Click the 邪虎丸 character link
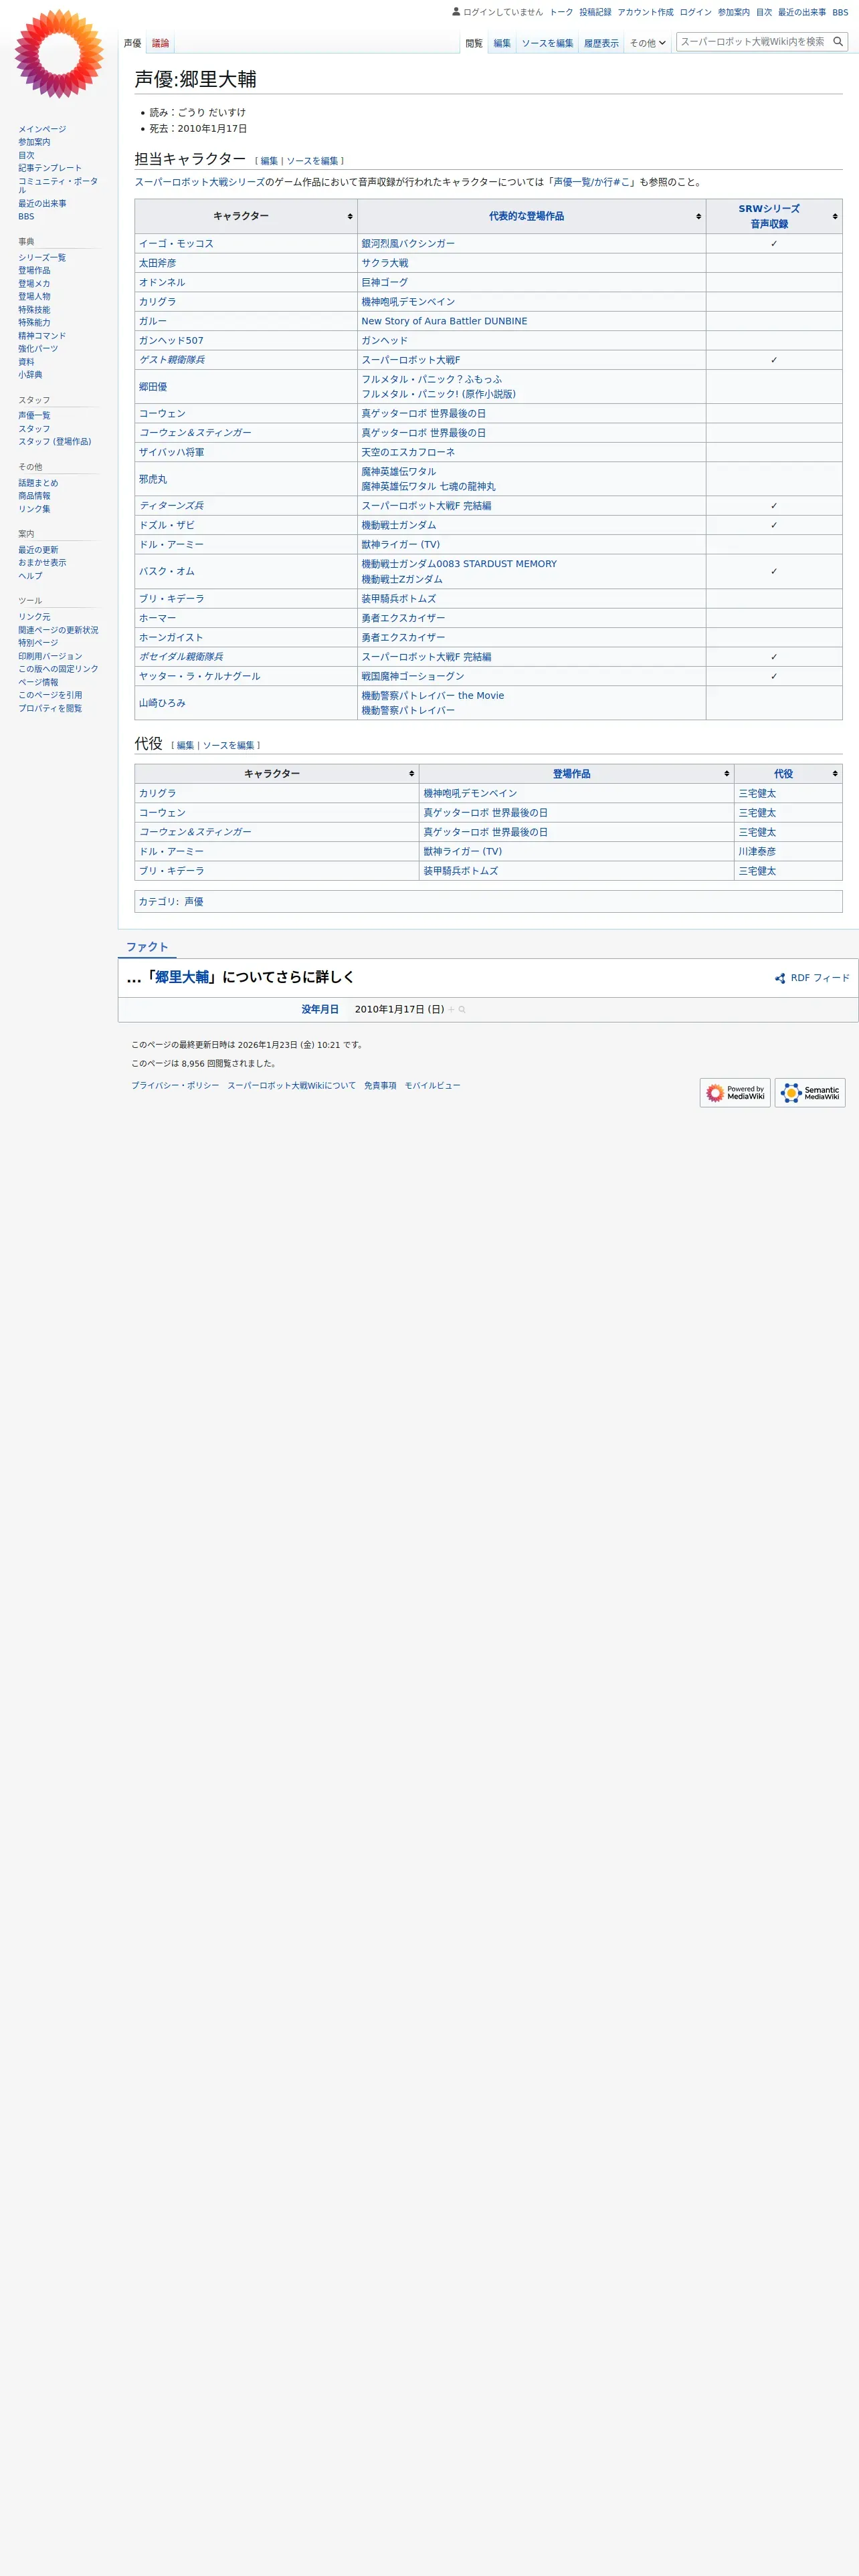The height and width of the screenshot is (2576, 859). pyautogui.click(x=153, y=480)
